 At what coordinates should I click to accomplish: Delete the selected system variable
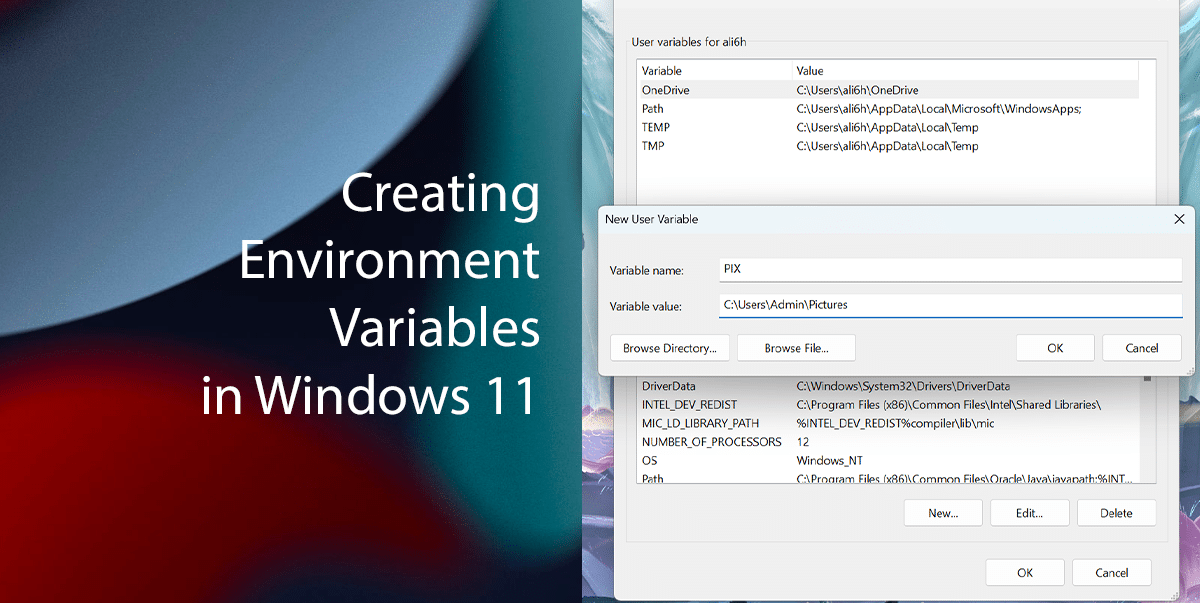(x=1116, y=512)
